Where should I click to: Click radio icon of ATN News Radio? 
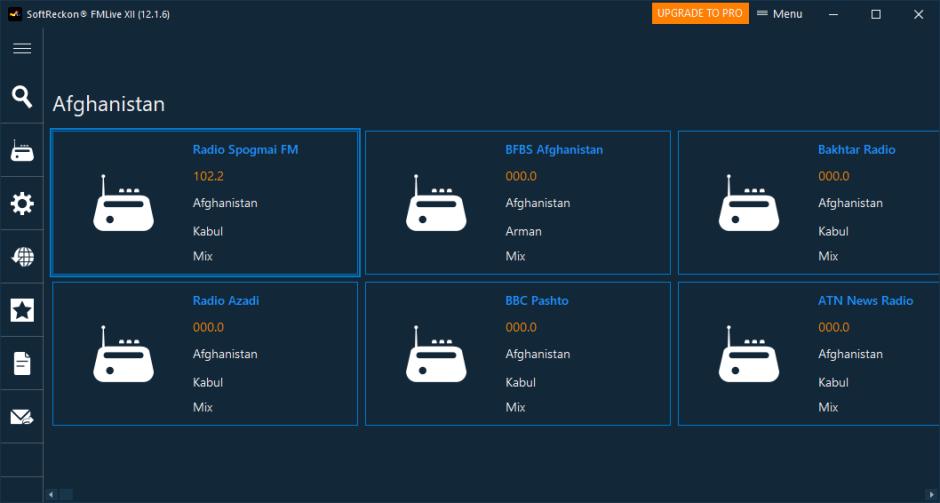tap(749, 354)
